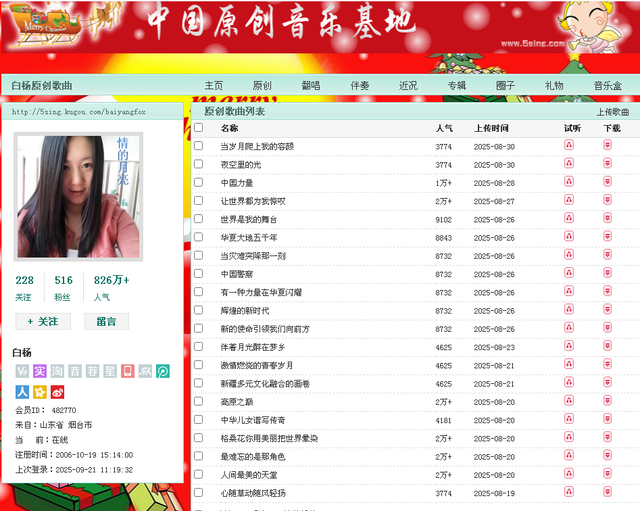Play preview of 中国力量

pos(569,182)
